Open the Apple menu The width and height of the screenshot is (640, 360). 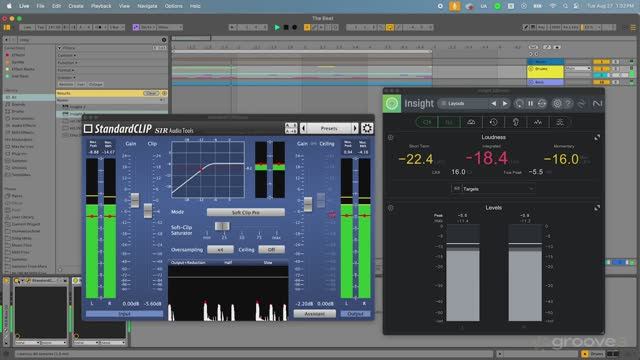tap(9, 6)
